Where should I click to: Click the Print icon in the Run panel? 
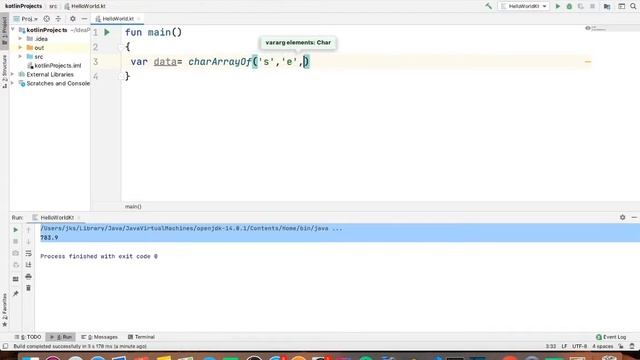click(x=29, y=276)
